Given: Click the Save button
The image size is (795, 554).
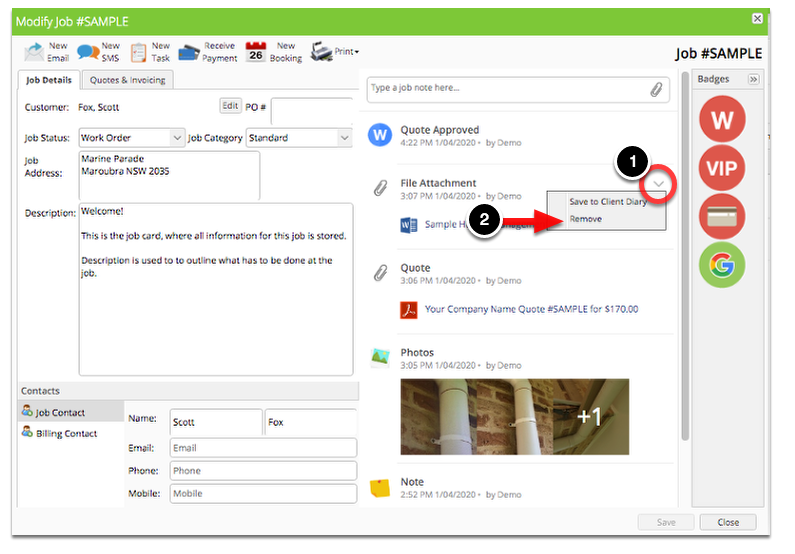Looking at the screenshot, I should pyautogui.click(x=665, y=522).
